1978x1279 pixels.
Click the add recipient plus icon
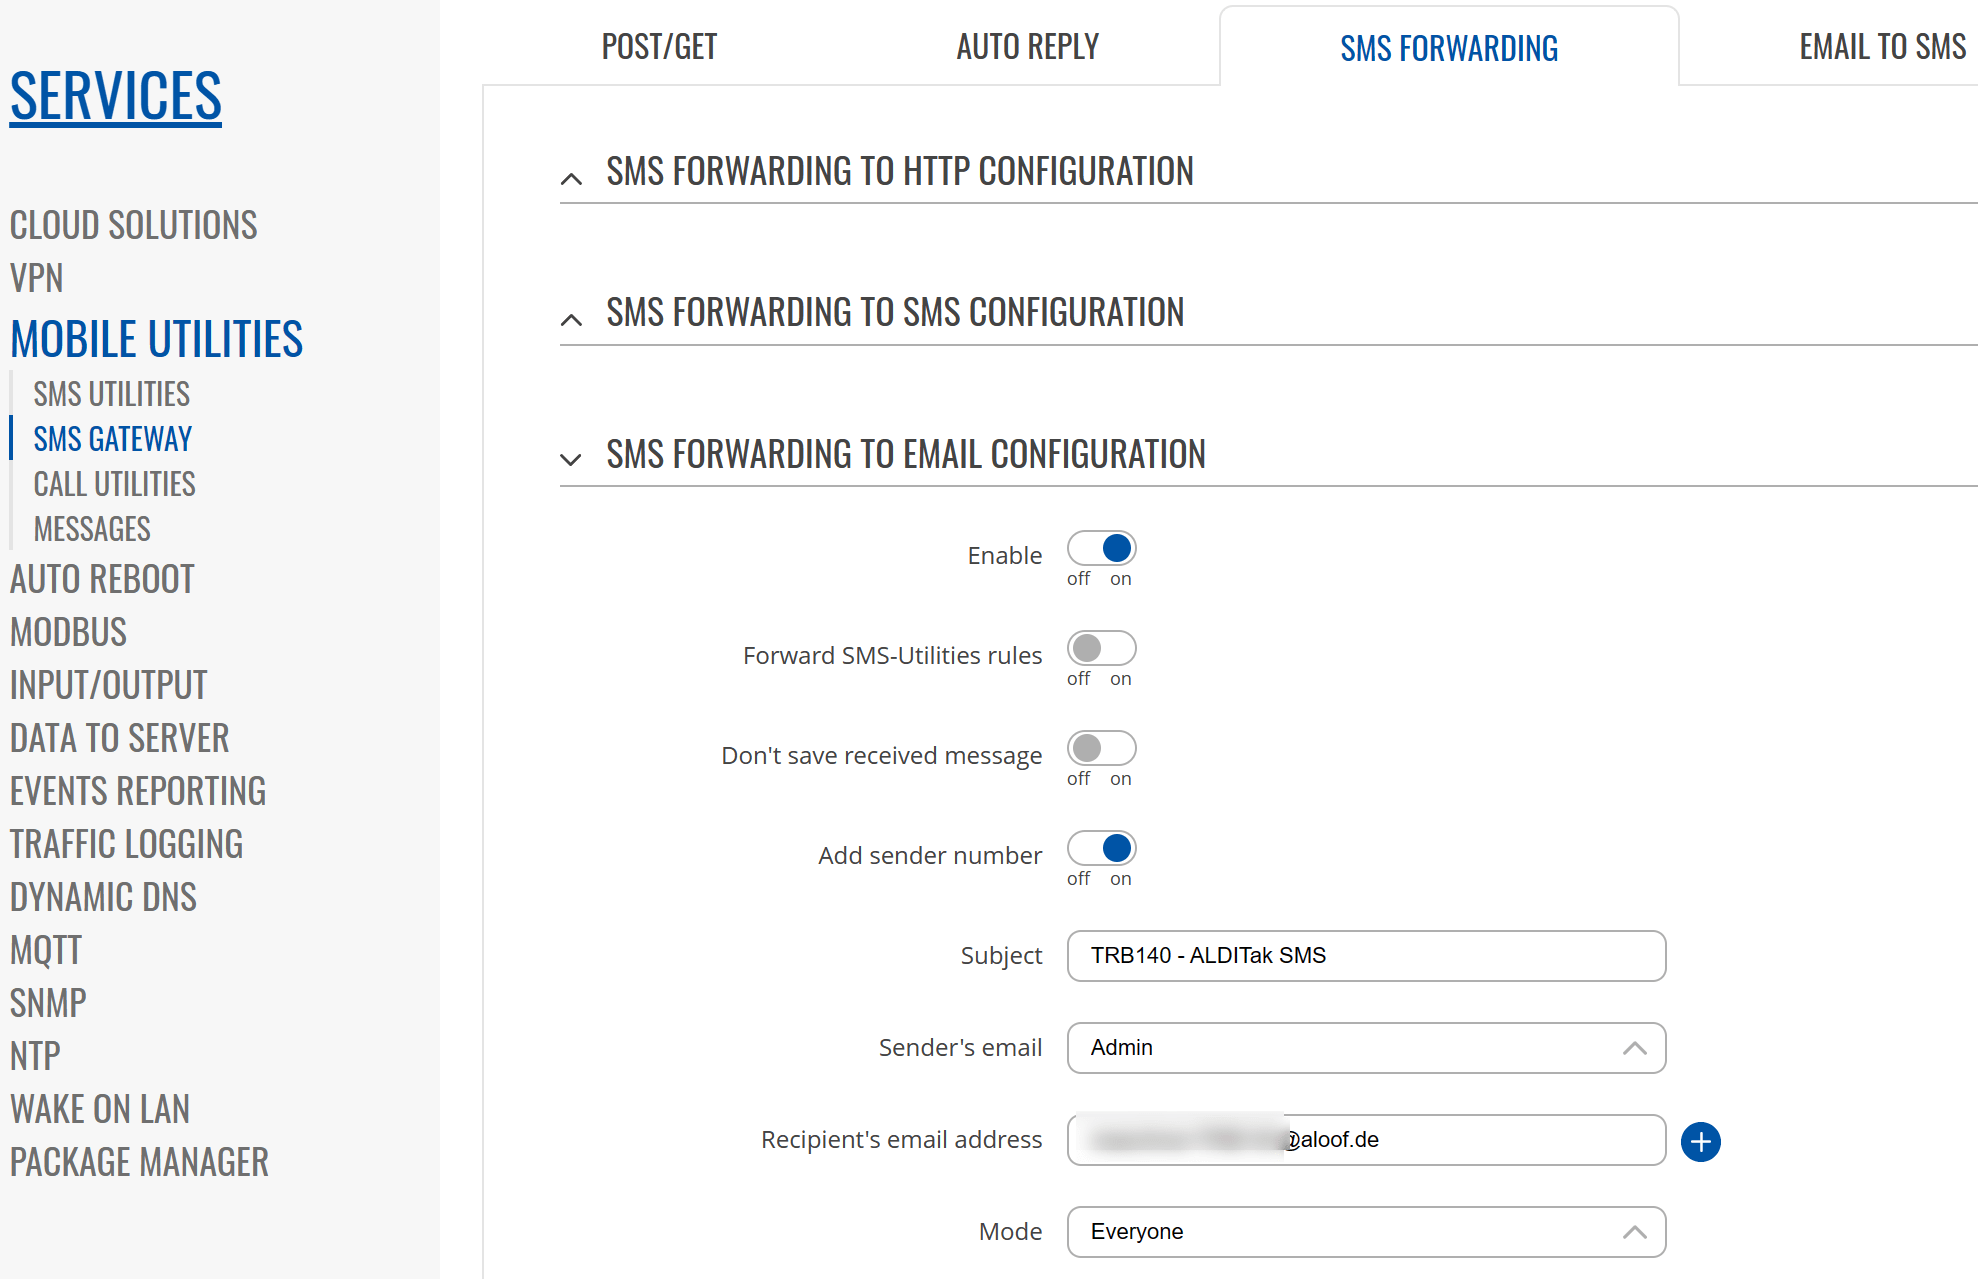[x=1700, y=1142]
